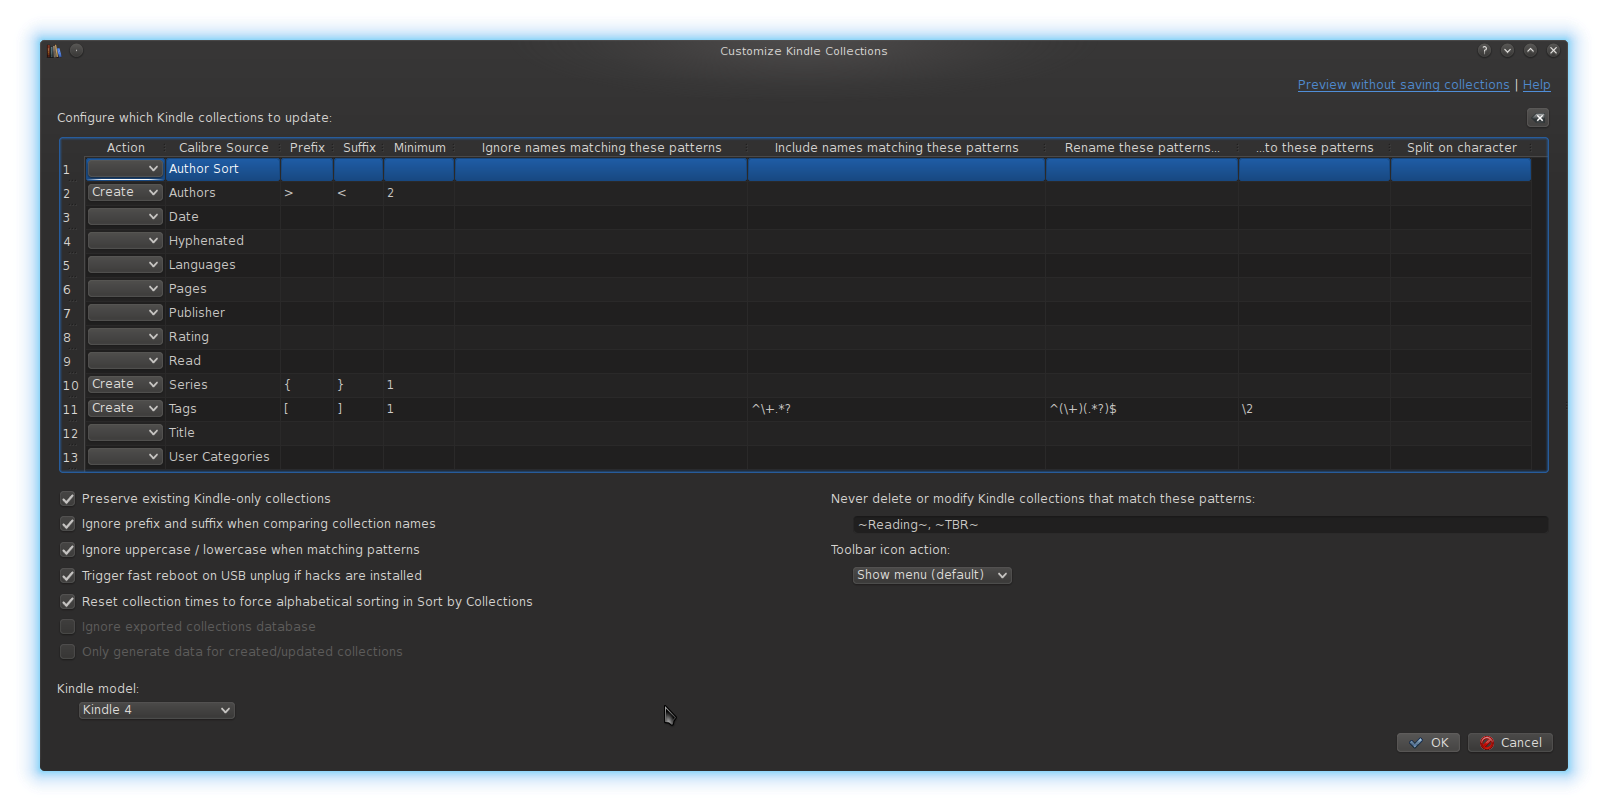Screen dimensions: 1608x811
Task: Open Action dropdown for Publisher row
Action: 125,313
